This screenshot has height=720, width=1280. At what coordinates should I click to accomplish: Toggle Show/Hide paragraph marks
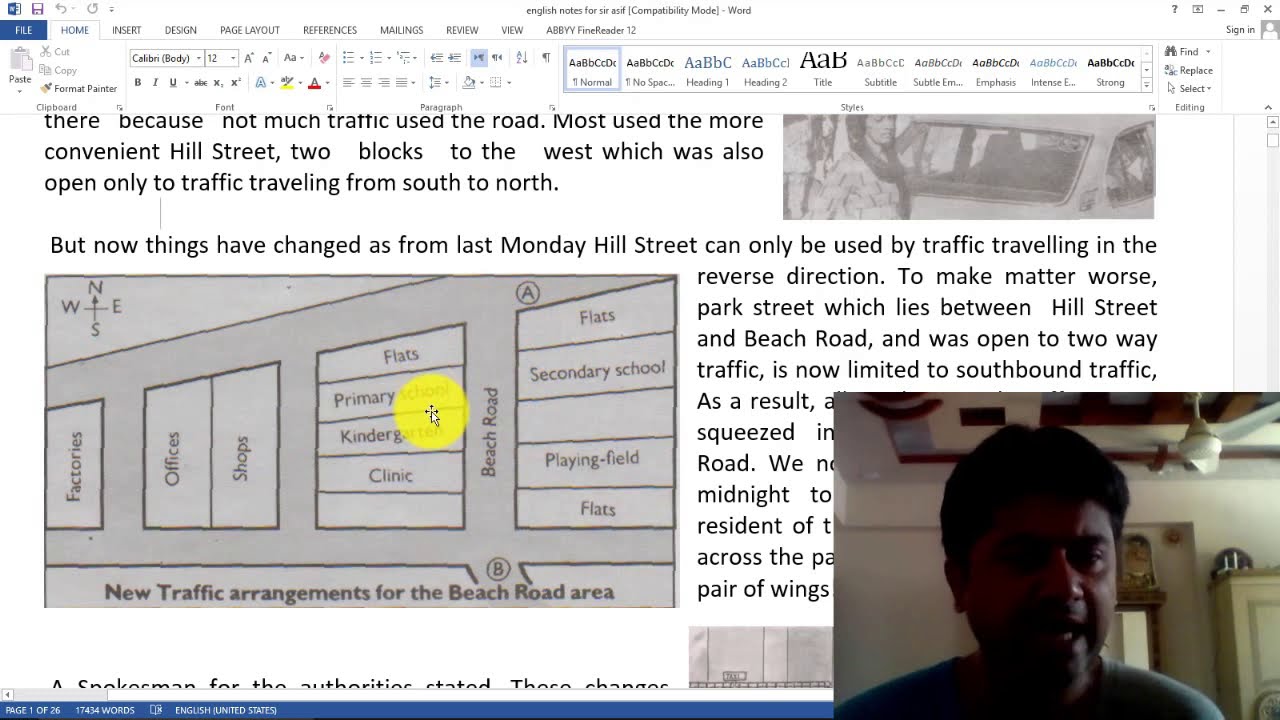(546, 58)
